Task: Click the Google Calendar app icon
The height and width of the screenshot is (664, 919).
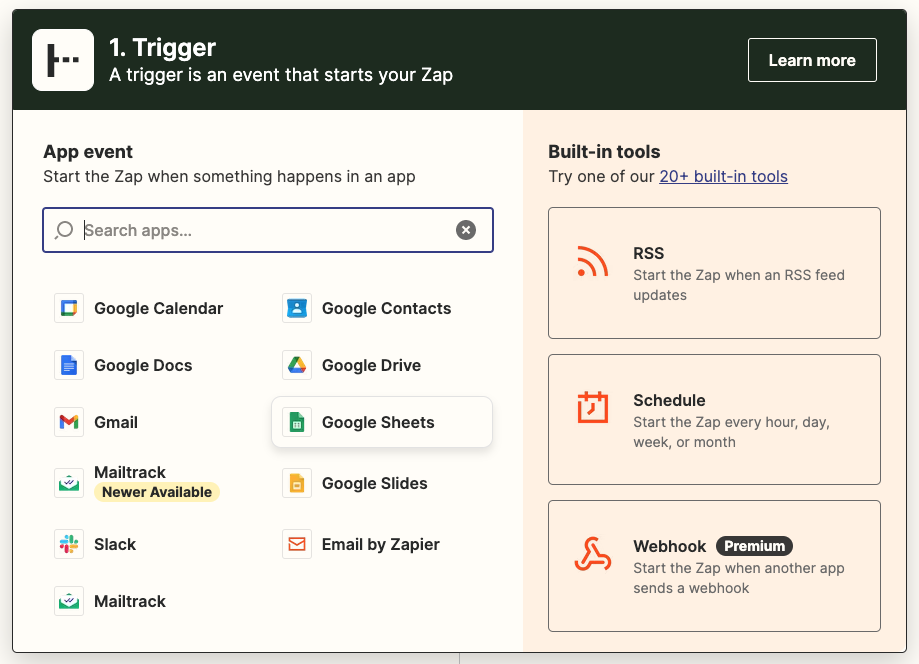Action: [69, 308]
